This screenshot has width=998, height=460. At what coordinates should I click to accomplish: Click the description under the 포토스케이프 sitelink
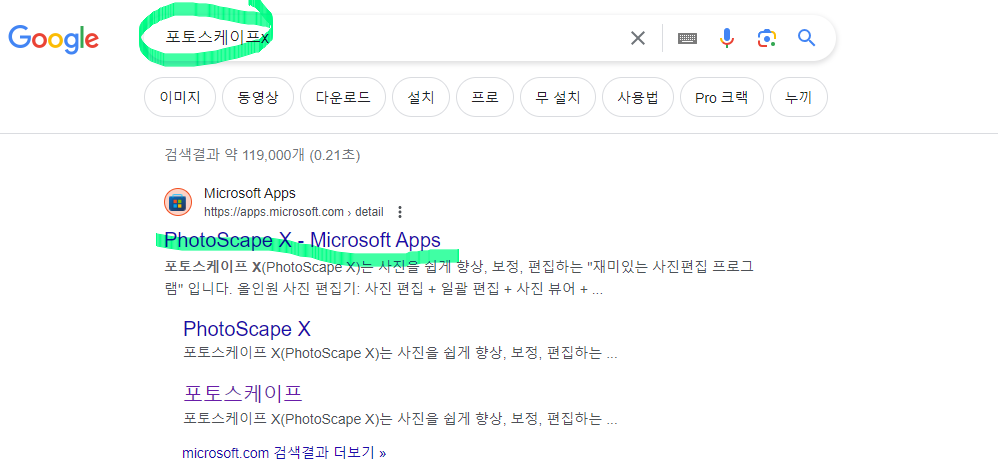coord(400,420)
